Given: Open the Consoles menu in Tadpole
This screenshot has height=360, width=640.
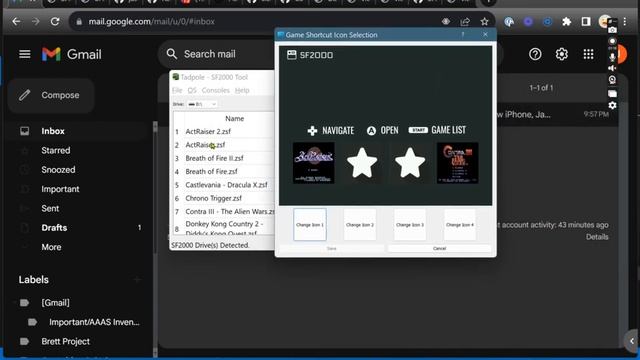Looking at the screenshot, I should point(216,90).
